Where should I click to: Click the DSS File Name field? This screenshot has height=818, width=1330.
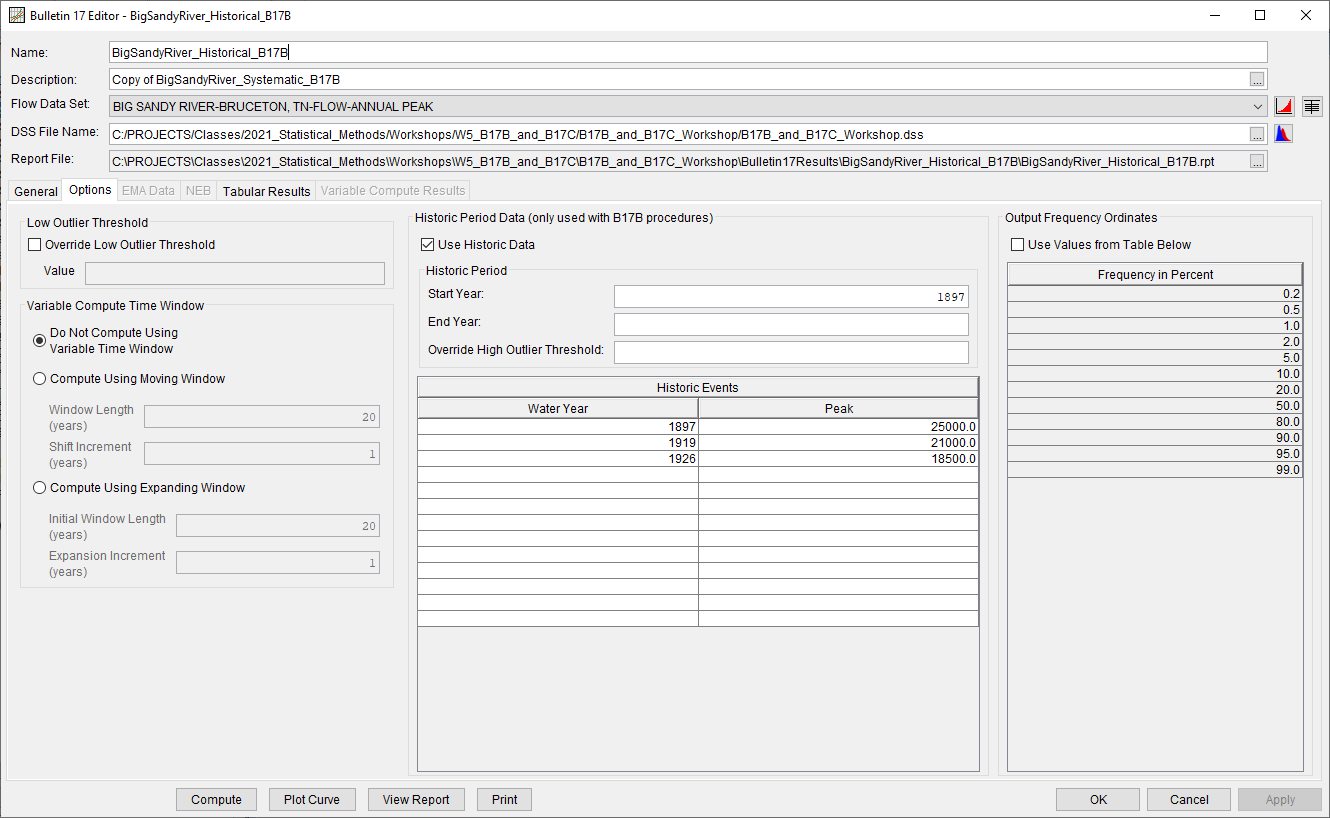point(677,134)
